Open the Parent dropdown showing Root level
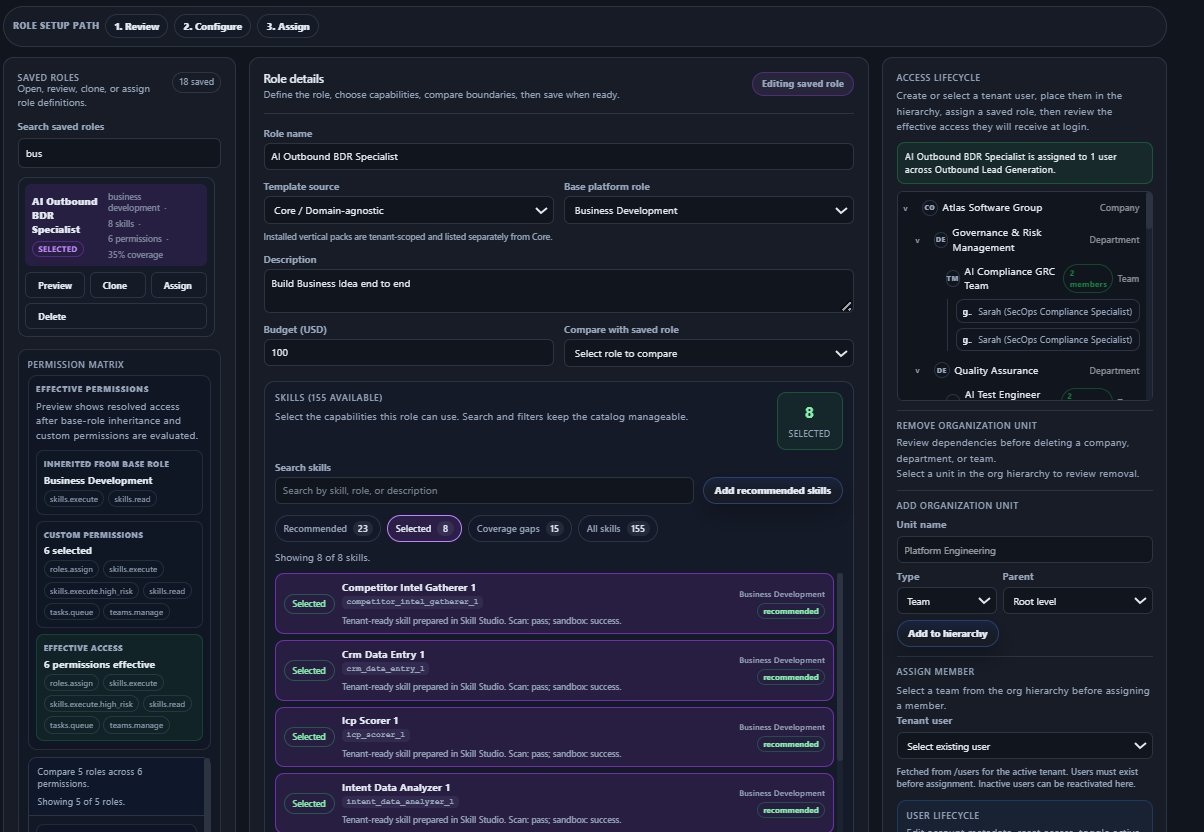1204x832 pixels. [x=1077, y=600]
